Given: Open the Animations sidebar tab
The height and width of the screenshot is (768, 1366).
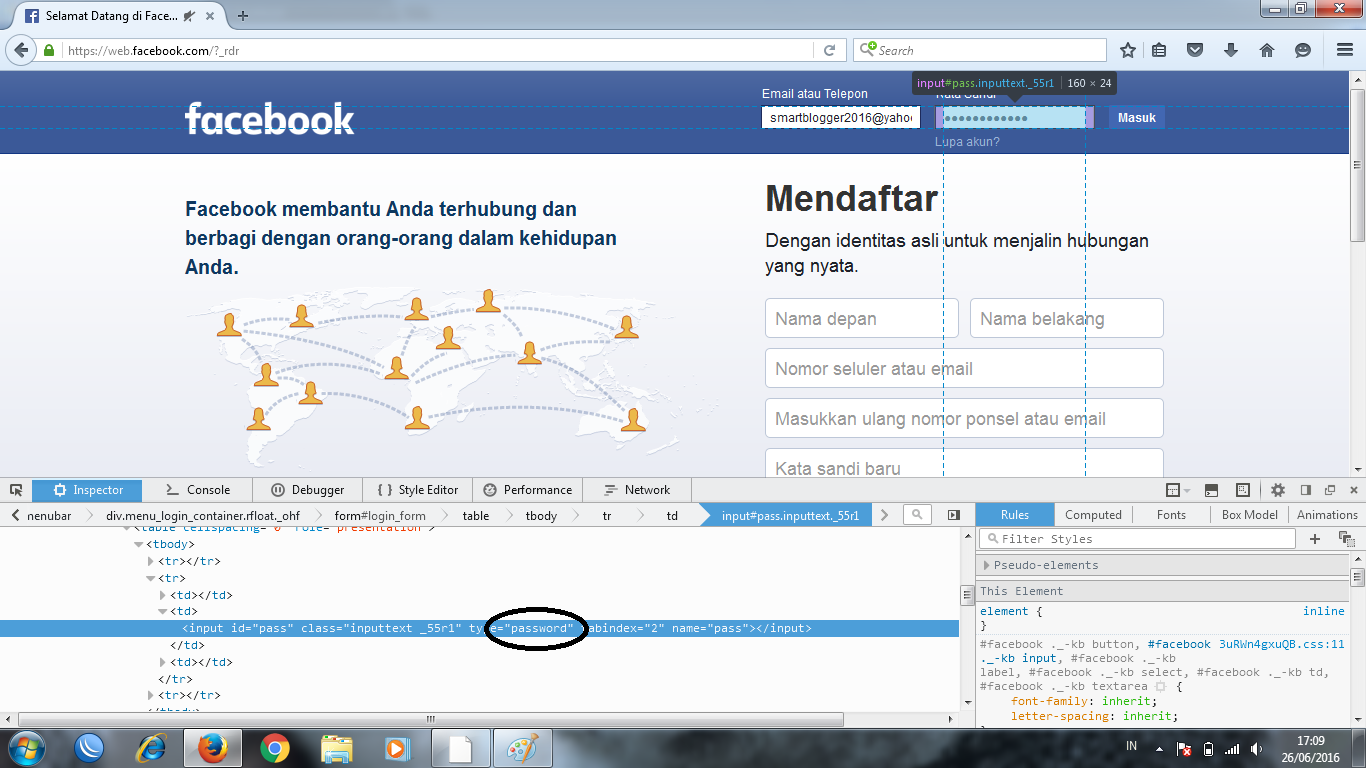Looking at the screenshot, I should pyautogui.click(x=1327, y=515).
